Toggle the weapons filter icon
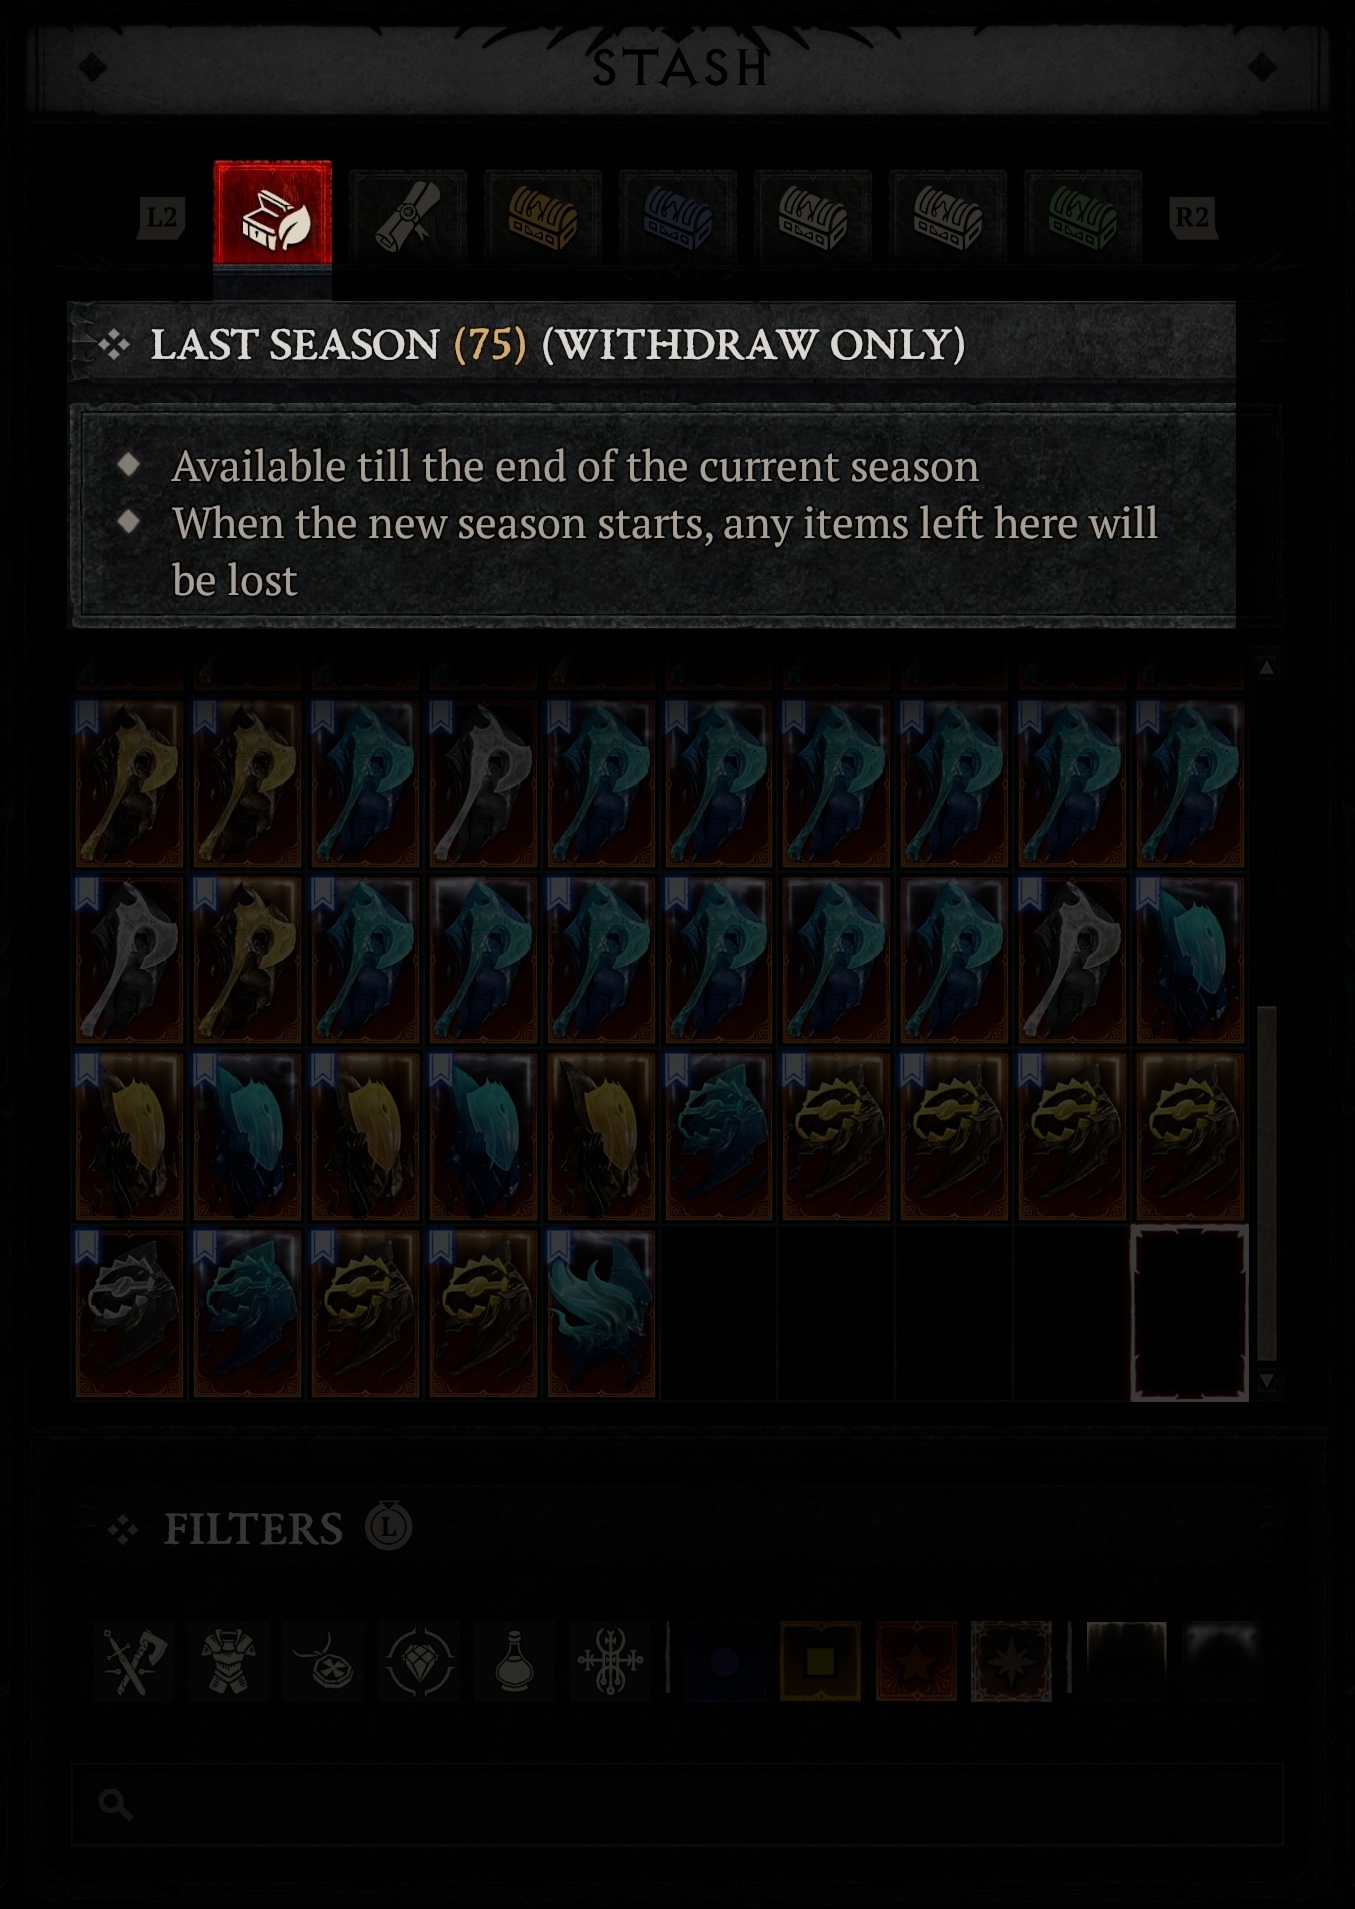The image size is (1355, 1909). (x=134, y=1662)
